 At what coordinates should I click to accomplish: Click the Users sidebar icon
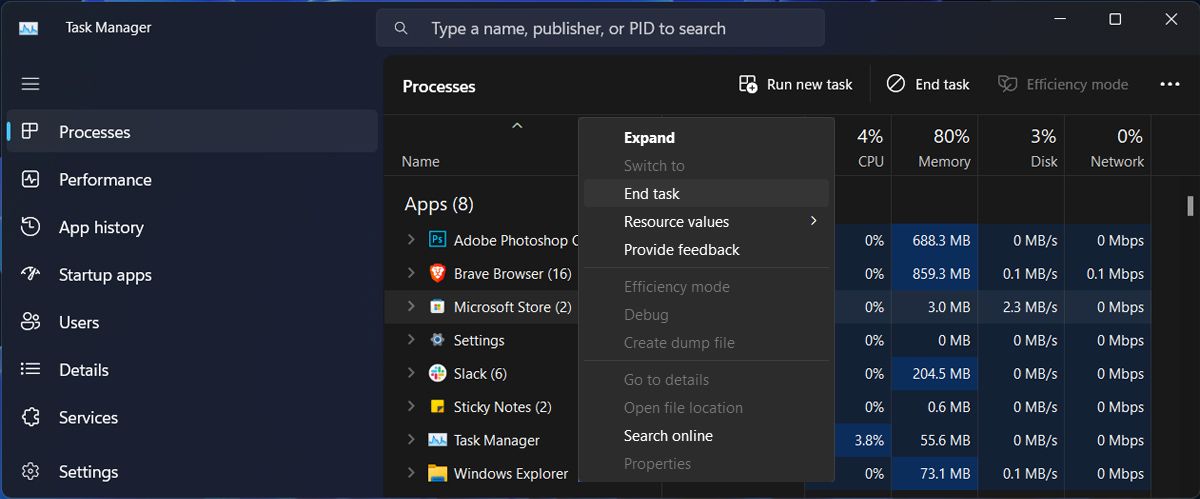point(30,322)
